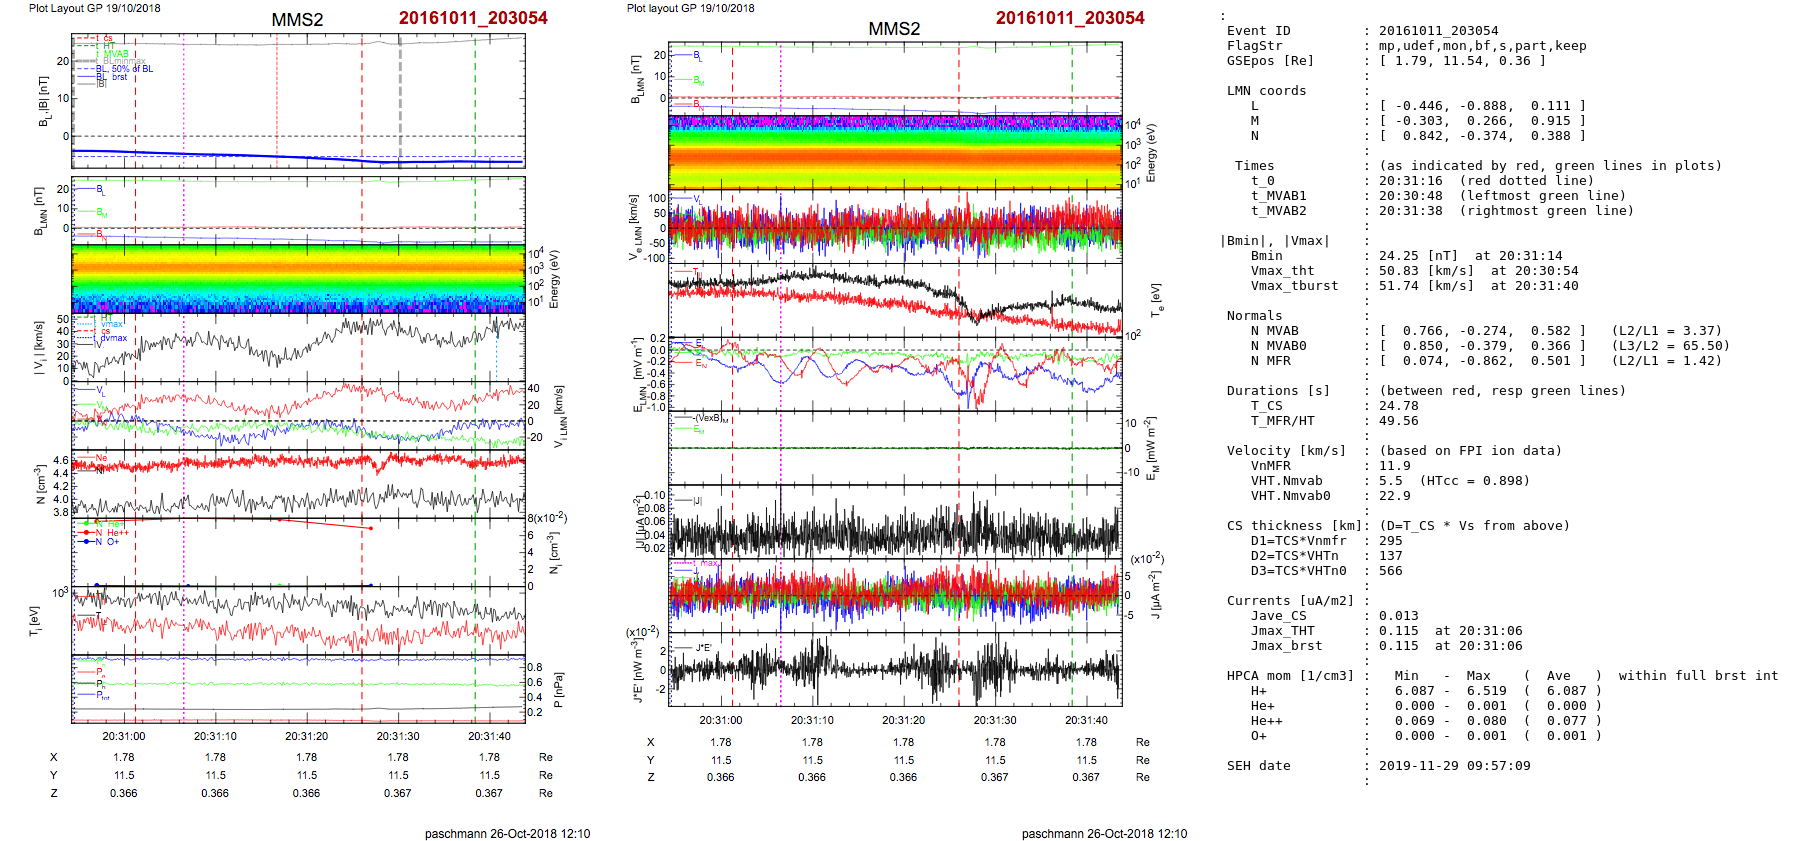Click the left plot MMS2 title
The height and width of the screenshot is (841, 1804).
(297, 20)
